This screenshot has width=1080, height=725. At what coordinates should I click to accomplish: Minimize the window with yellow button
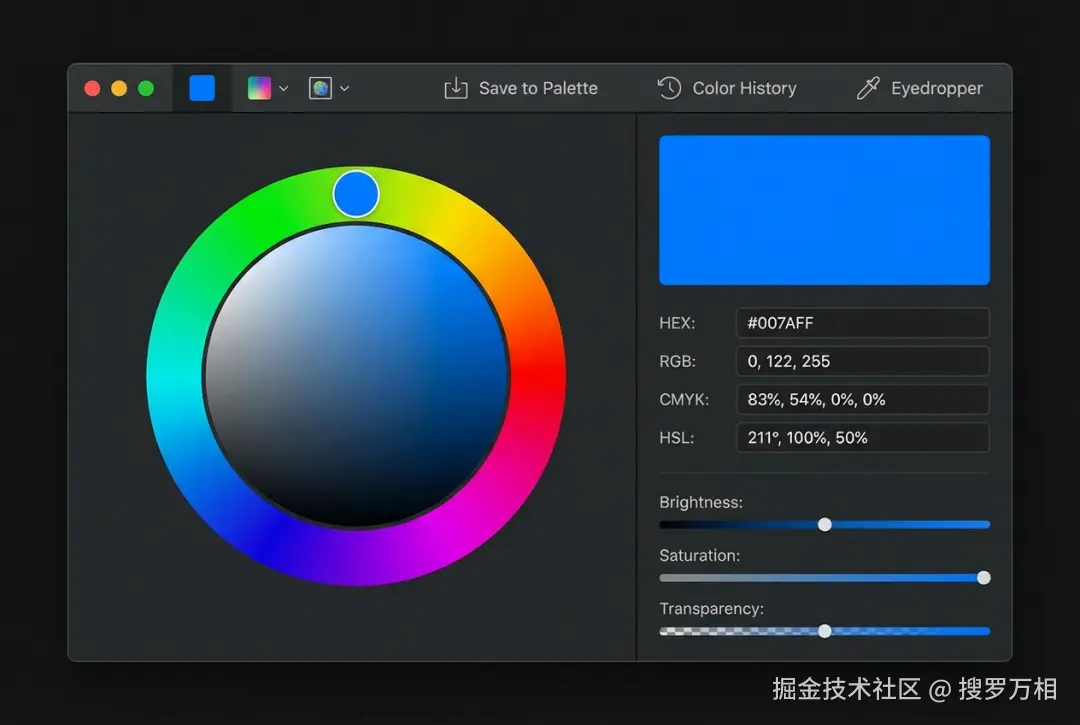[119, 88]
